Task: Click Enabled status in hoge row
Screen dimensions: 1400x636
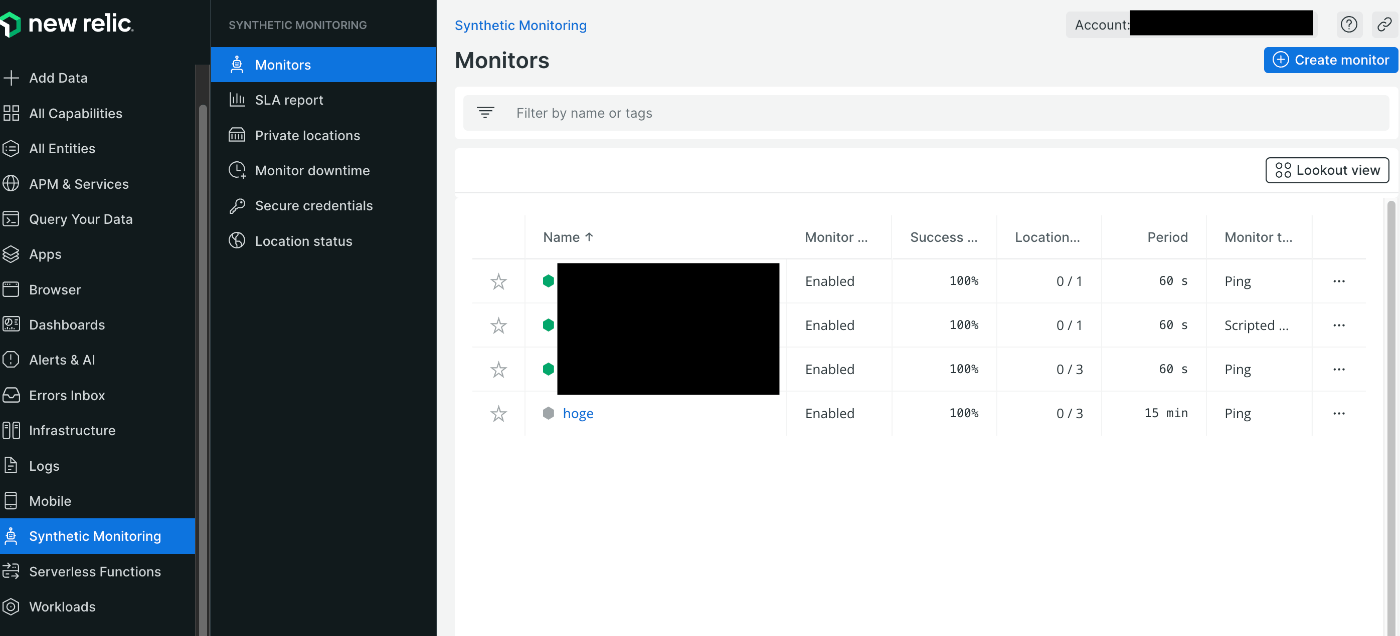Action: pyautogui.click(x=830, y=414)
